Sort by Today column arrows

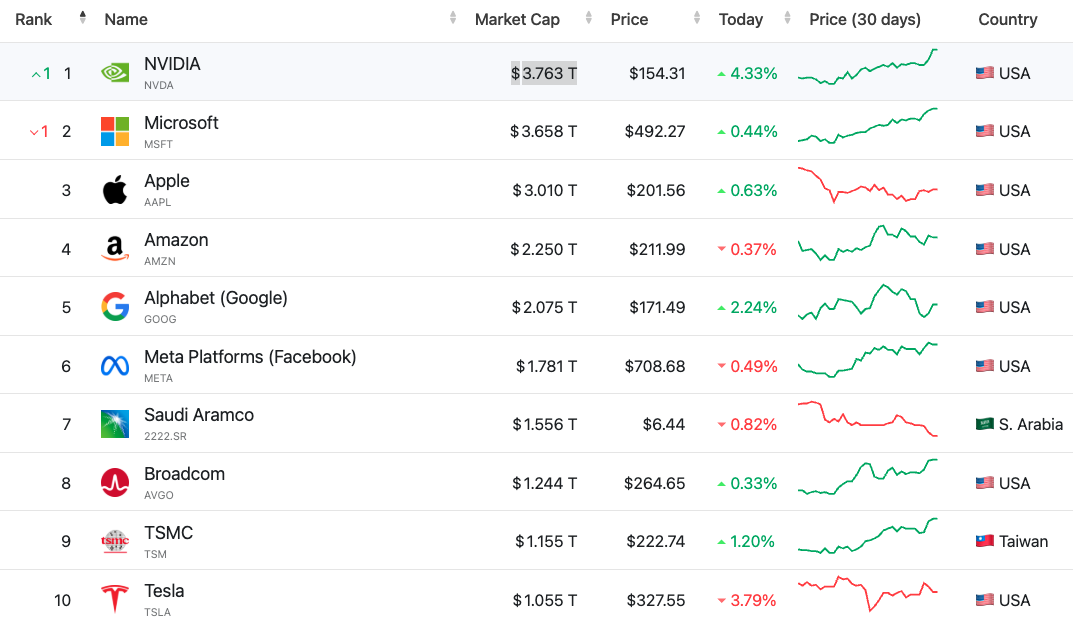787,18
